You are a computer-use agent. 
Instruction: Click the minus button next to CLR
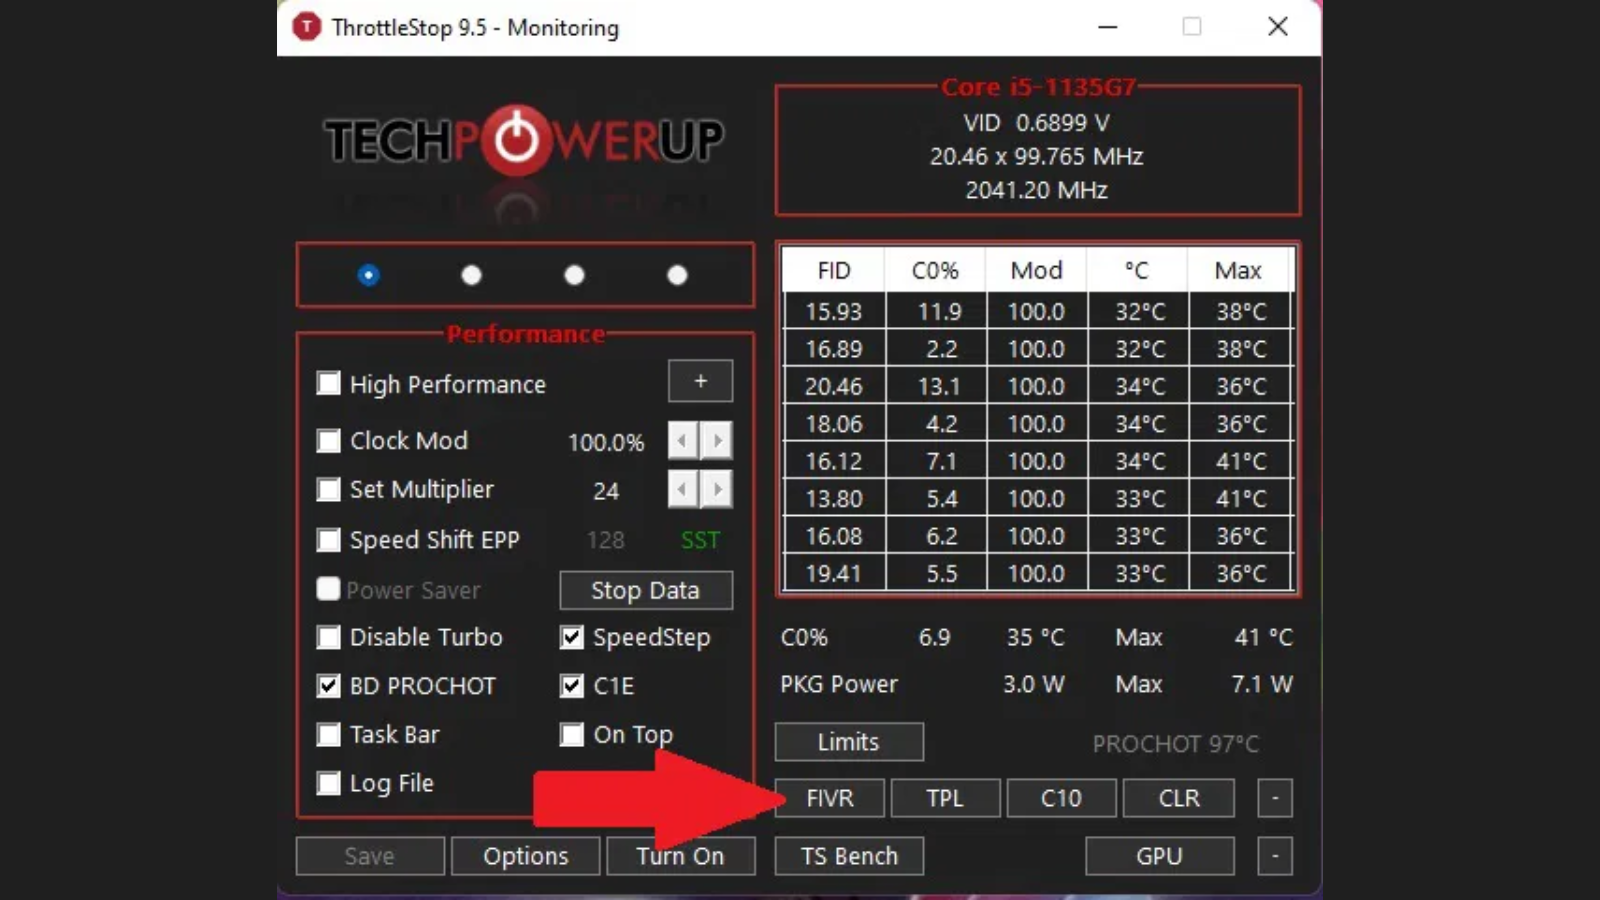point(1275,798)
